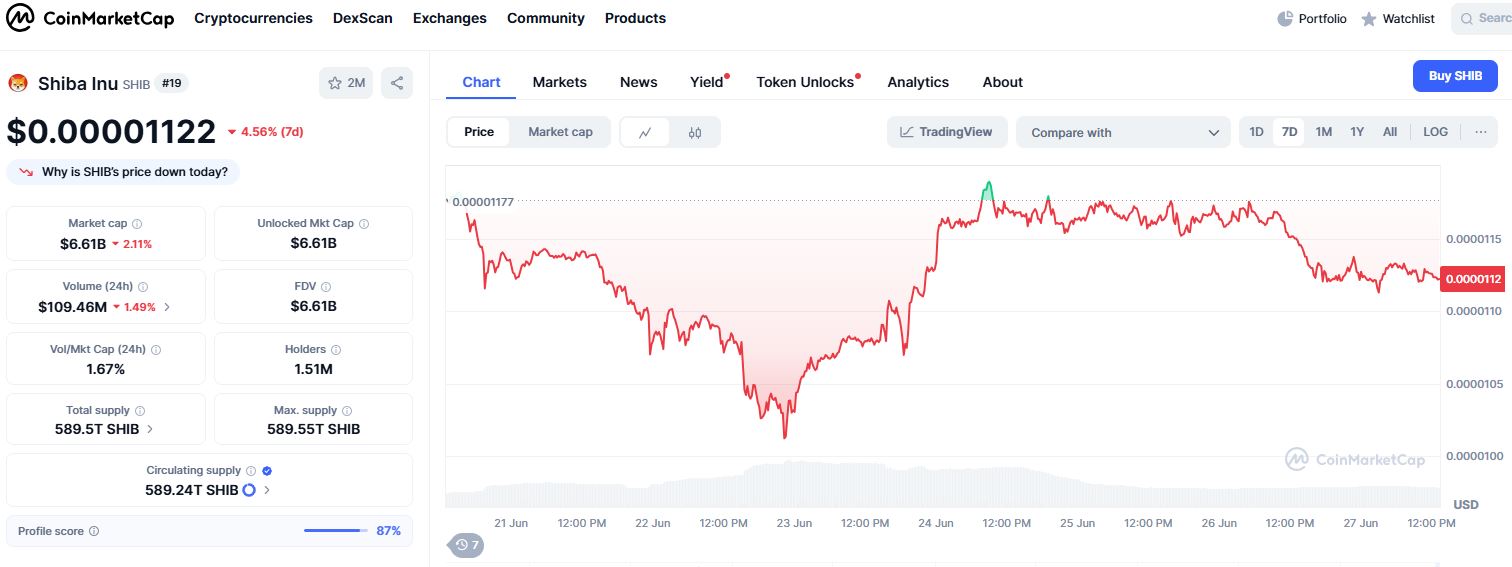The image size is (1512, 567).
Task: Open the Portfolio pie icon link
Action: point(1312,18)
